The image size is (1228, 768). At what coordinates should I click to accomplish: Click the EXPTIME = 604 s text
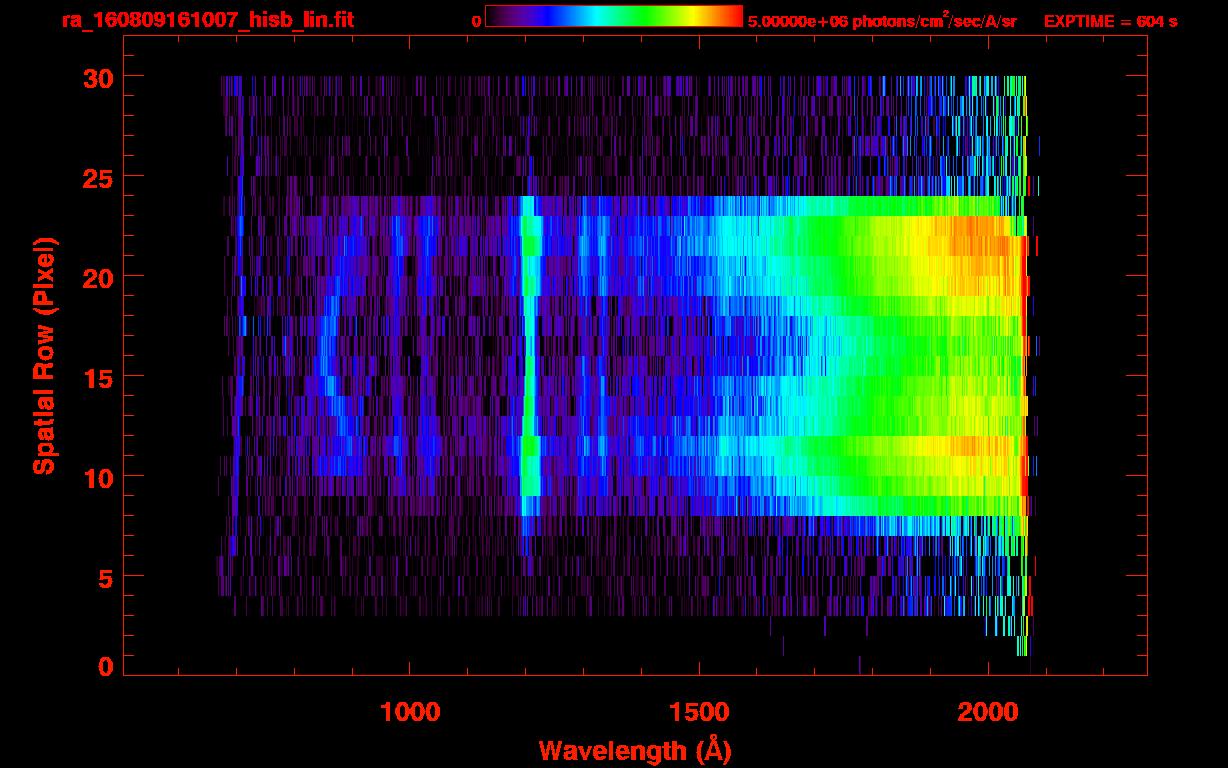pyautogui.click(x=1110, y=21)
